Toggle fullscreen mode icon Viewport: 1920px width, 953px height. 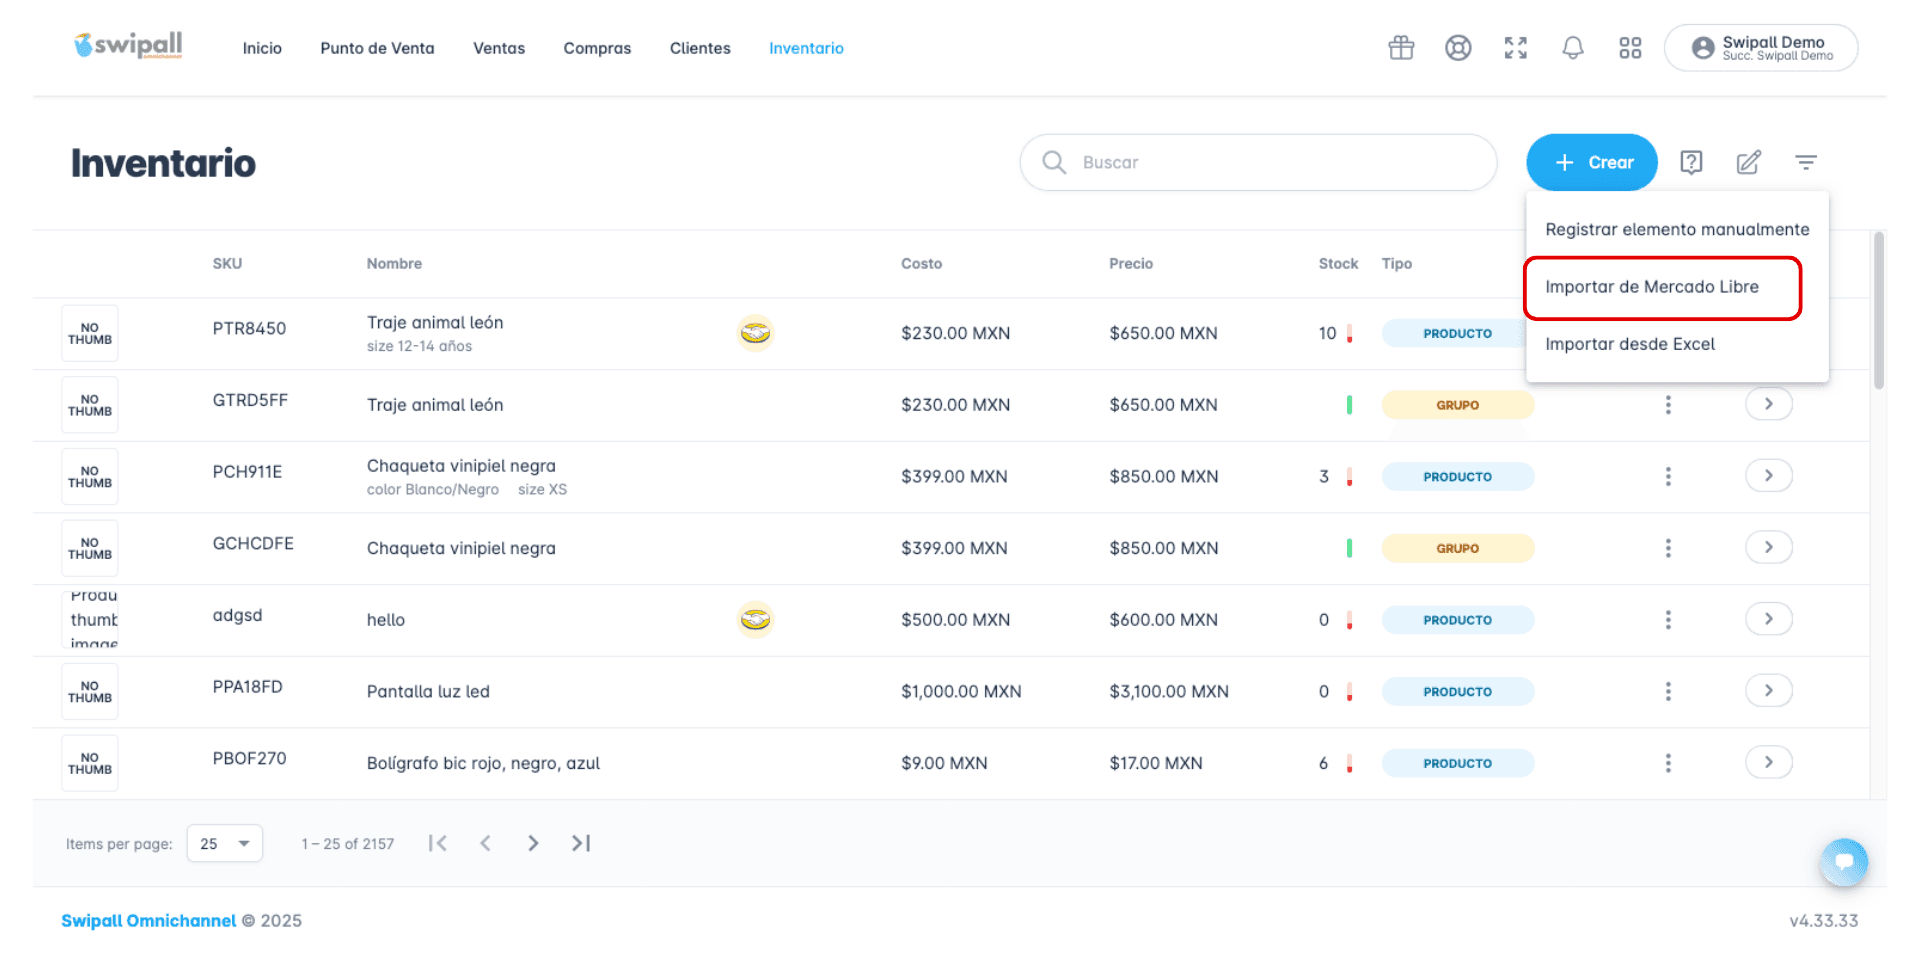pos(1516,48)
